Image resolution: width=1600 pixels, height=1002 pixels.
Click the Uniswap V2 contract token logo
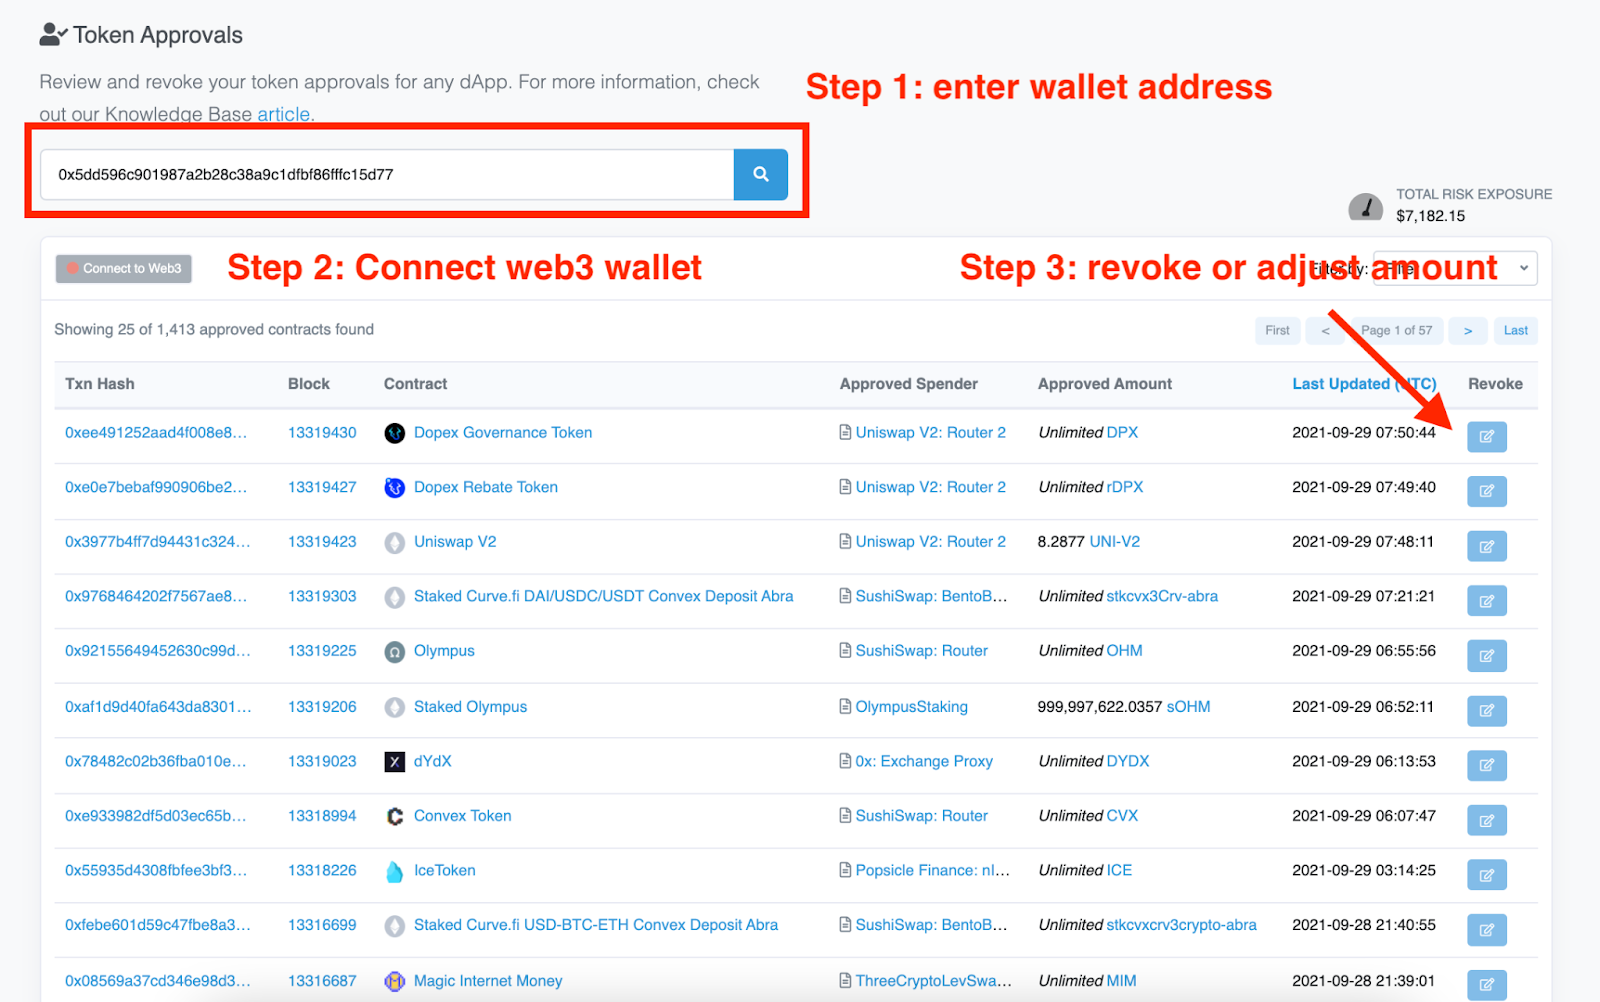pos(395,543)
